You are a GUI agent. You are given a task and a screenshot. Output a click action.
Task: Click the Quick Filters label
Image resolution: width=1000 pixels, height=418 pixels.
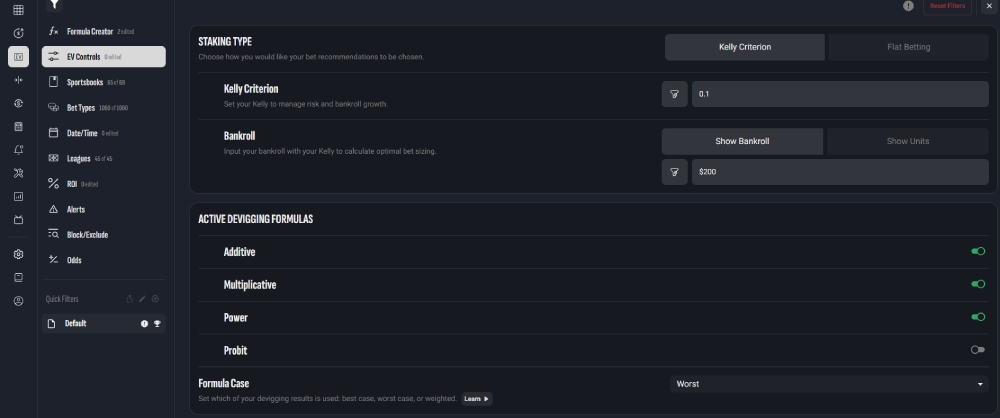click(62, 299)
